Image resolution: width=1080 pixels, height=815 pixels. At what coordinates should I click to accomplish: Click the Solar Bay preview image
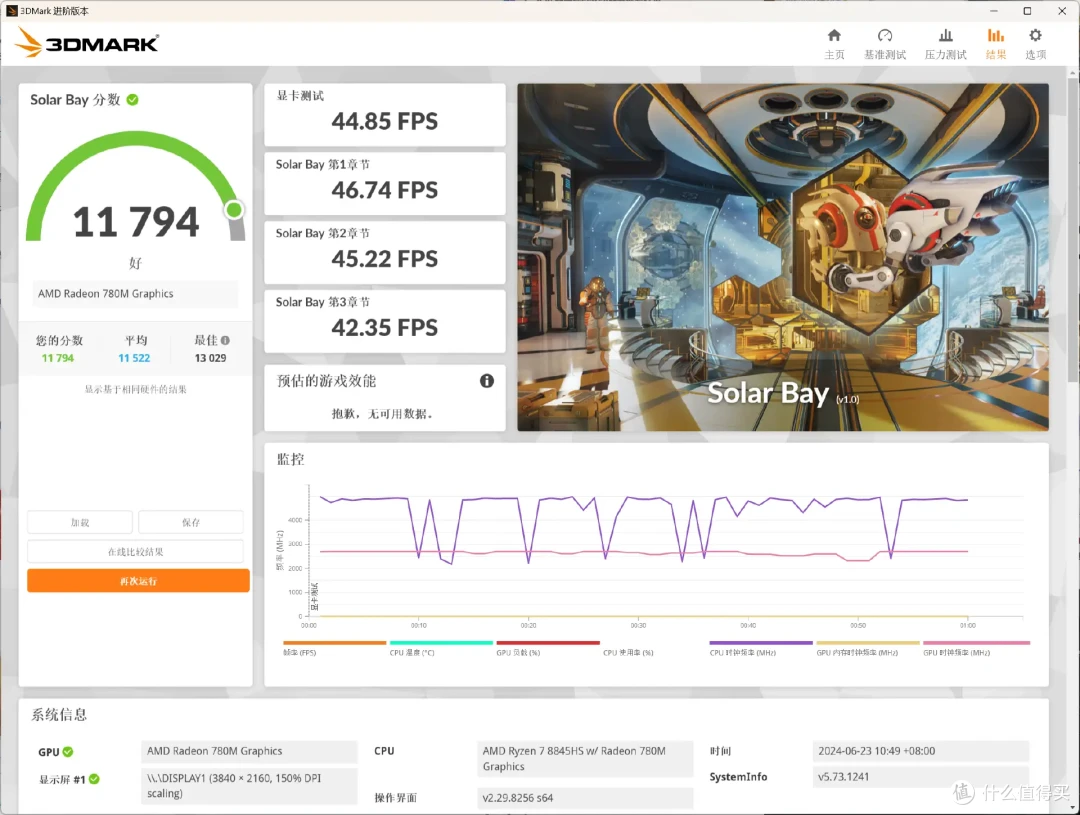tap(783, 257)
